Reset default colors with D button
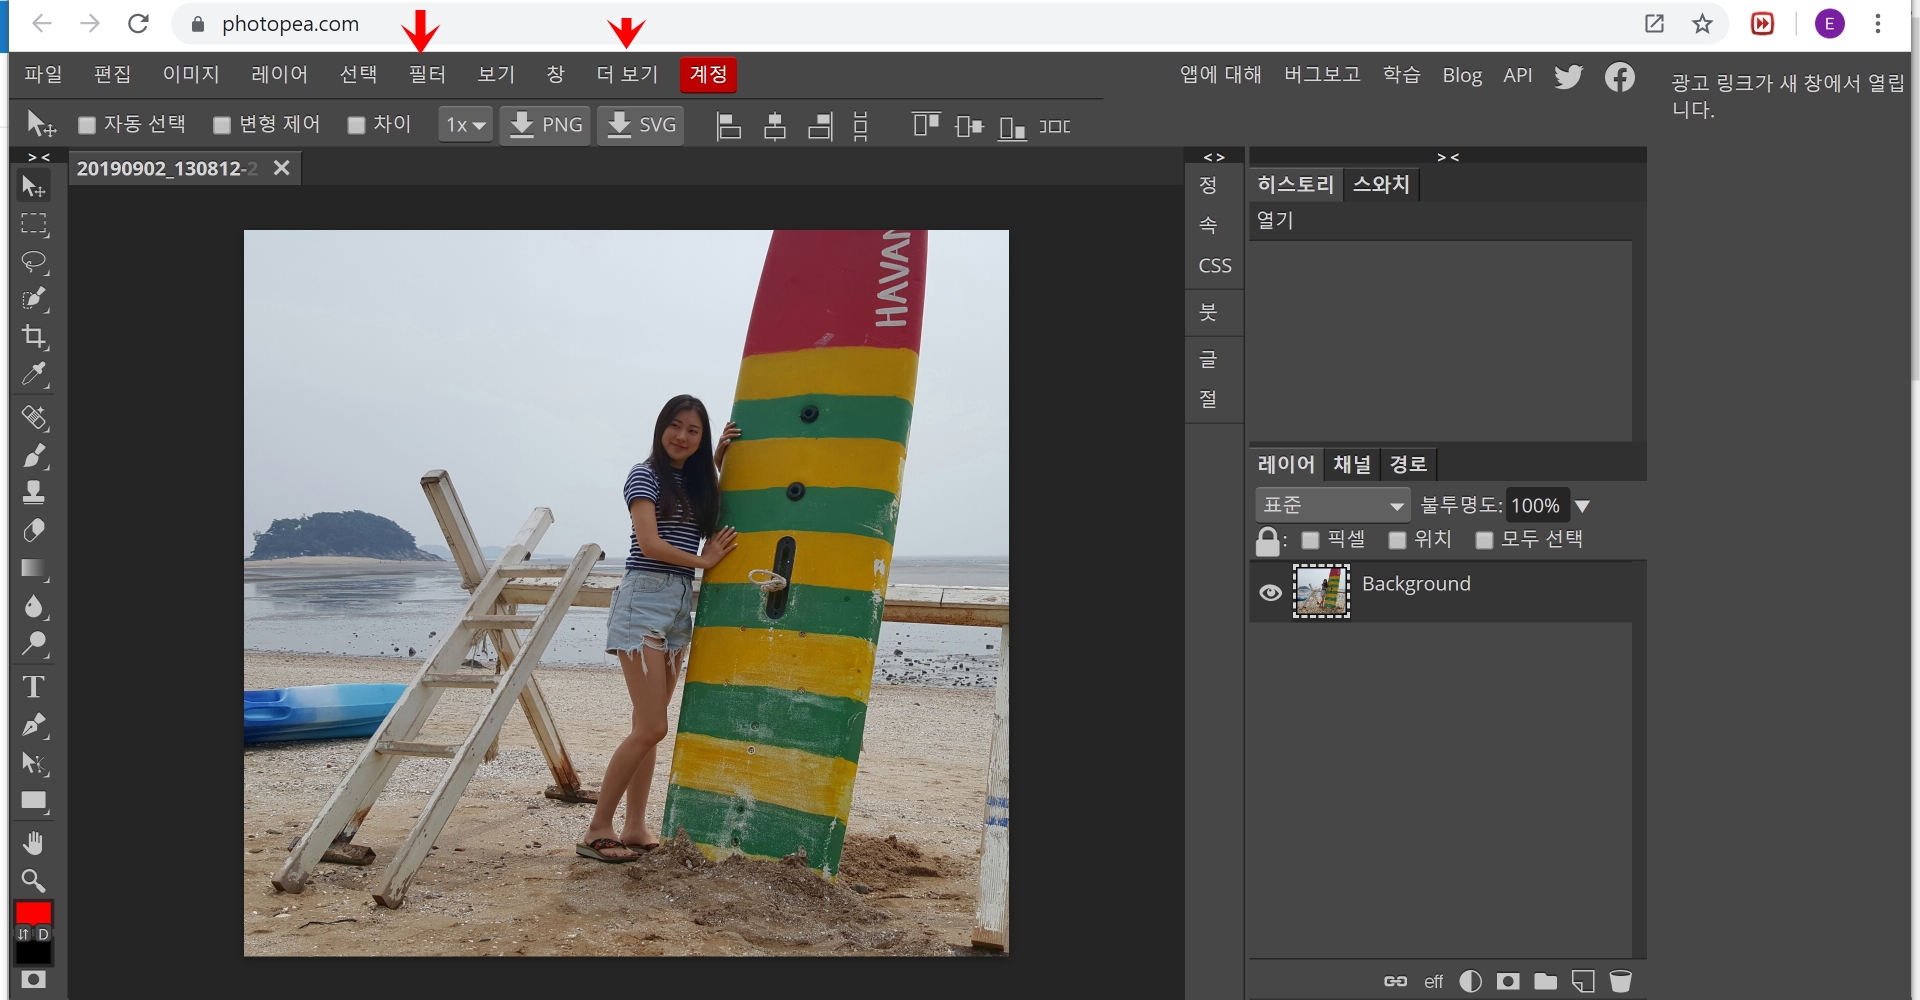Screen dimensions: 1920x1000 (x=43, y=934)
